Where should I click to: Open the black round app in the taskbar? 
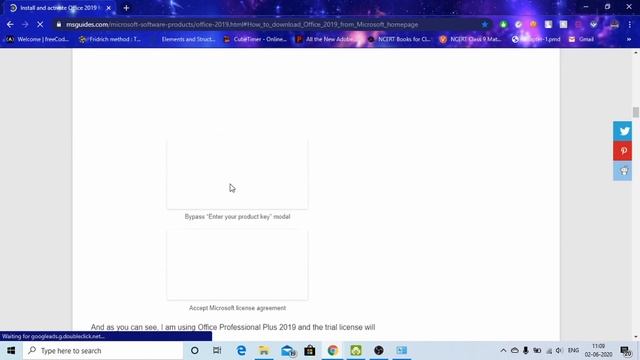[x=379, y=351]
